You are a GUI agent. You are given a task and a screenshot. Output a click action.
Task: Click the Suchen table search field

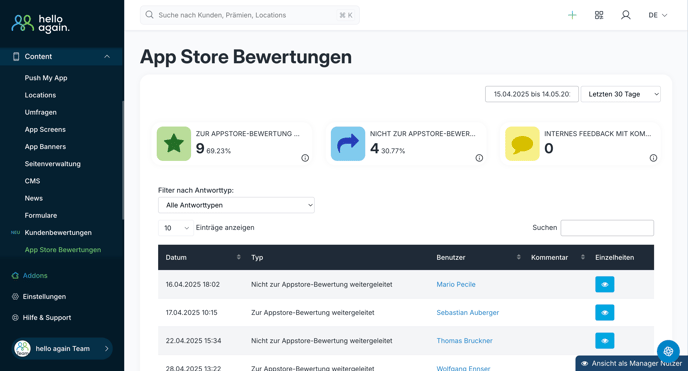point(607,228)
